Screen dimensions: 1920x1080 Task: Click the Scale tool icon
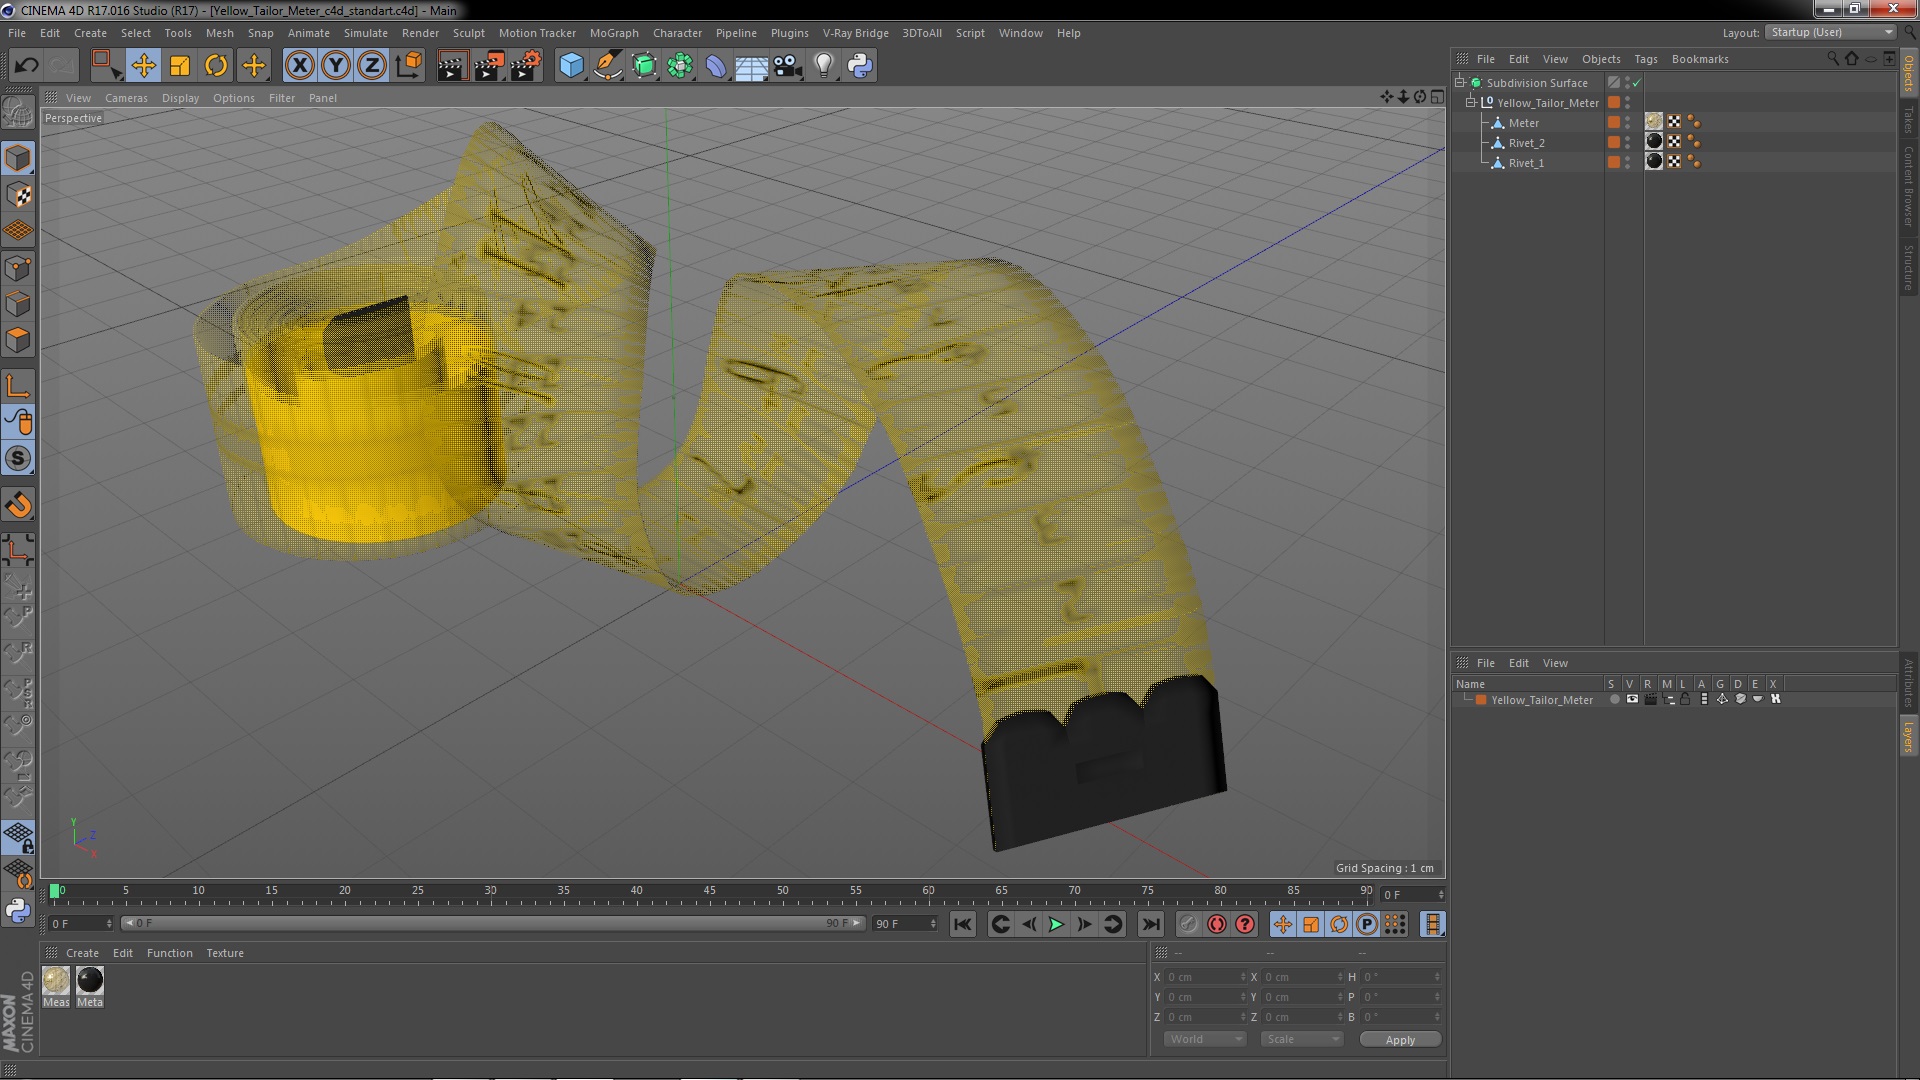point(180,66)
